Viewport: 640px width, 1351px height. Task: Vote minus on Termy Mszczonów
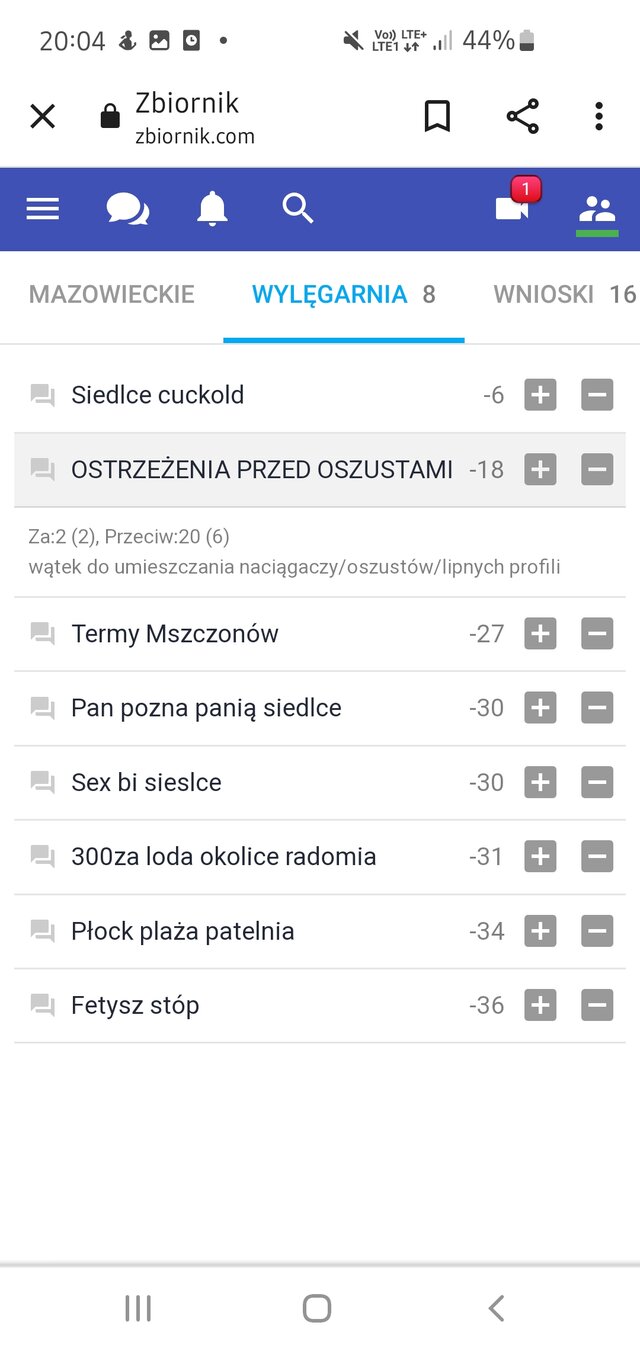597,634
